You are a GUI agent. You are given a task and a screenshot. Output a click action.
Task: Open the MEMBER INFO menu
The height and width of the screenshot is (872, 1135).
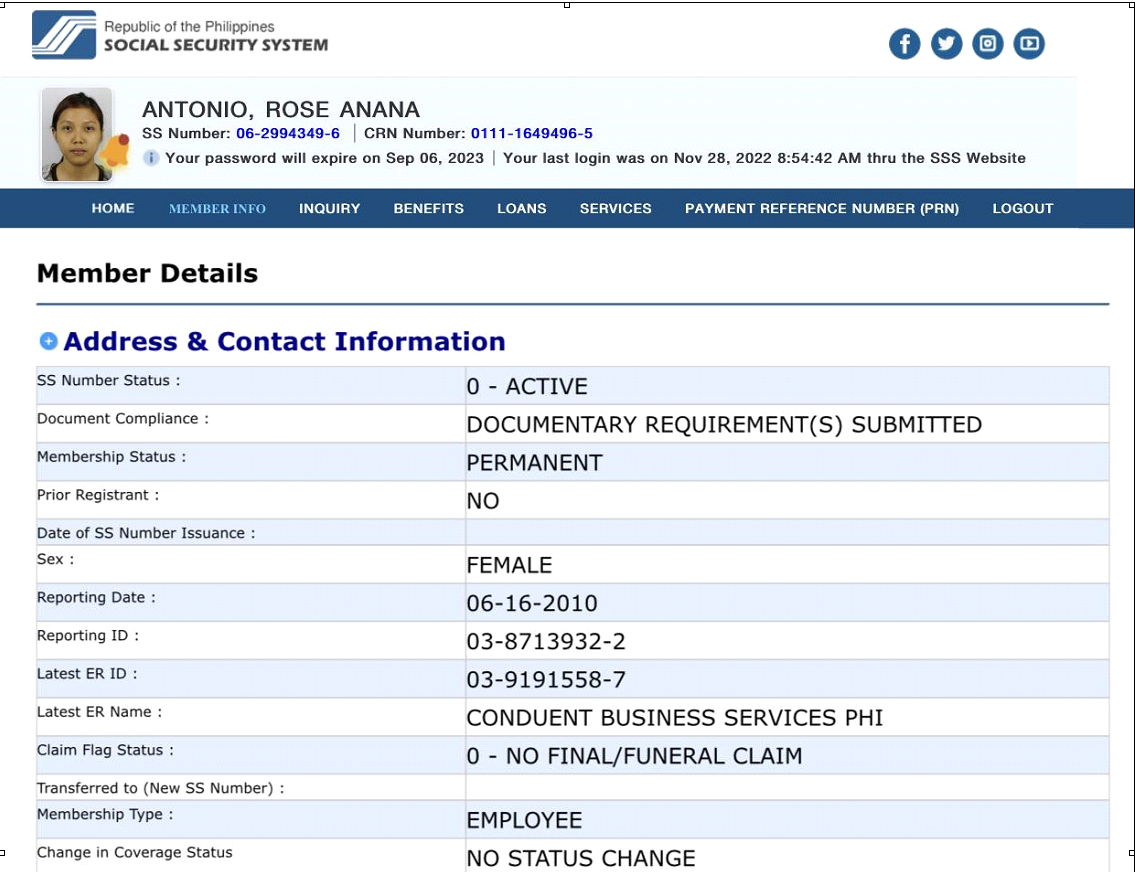(x=217, y=209)
